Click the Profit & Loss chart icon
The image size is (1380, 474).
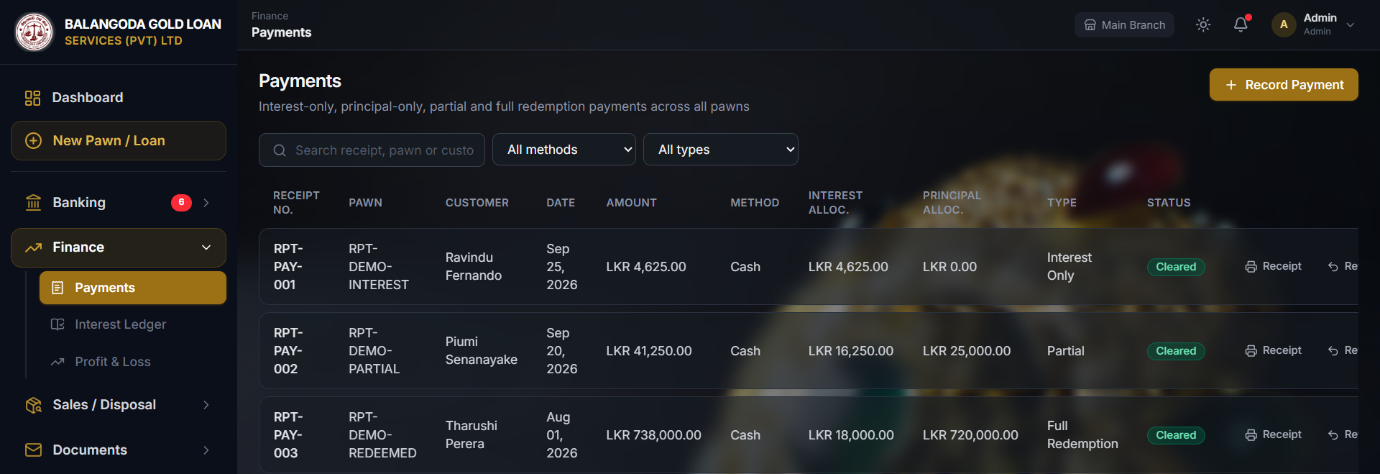tap(57, 362)
